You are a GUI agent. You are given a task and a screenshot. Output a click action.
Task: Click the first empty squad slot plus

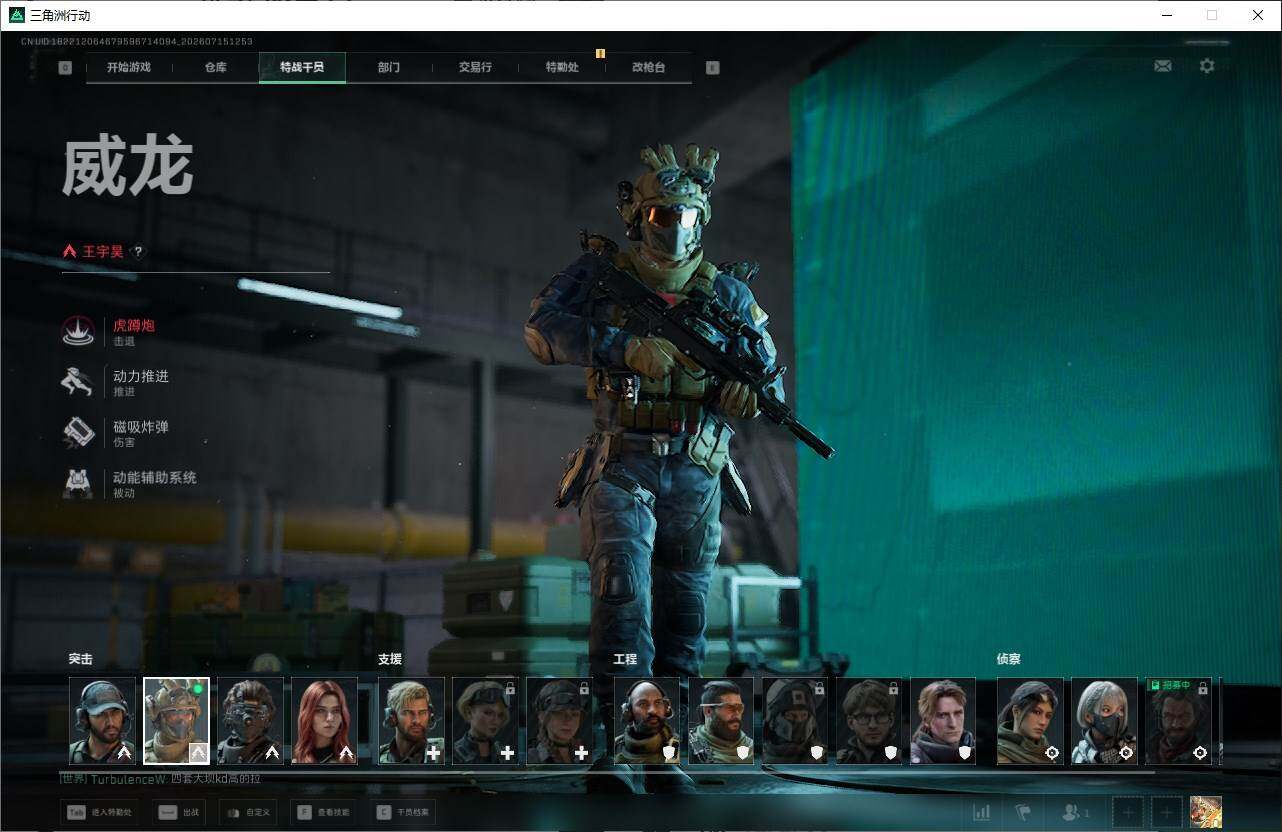(1128, 813)
